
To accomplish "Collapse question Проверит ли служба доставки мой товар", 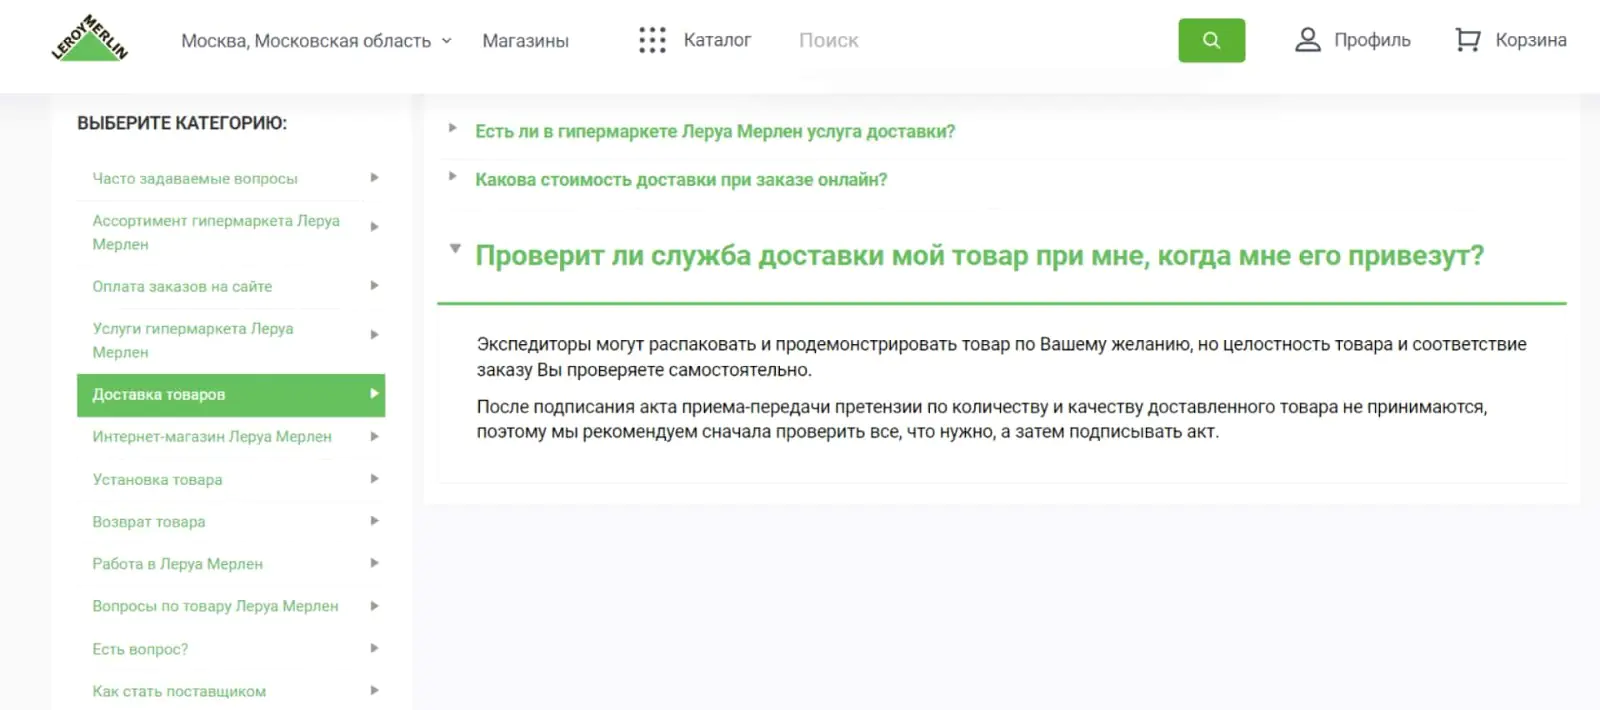I will coord(979,256).
